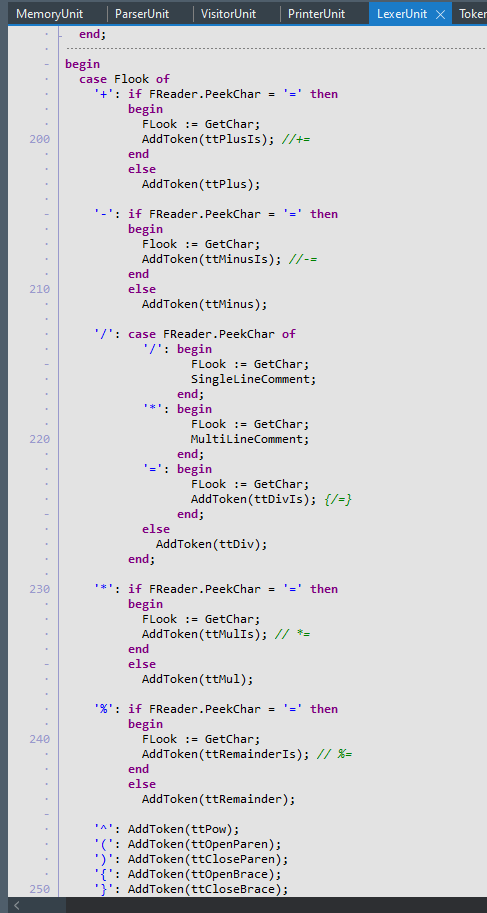Click the AddToken(ttMulIs) statement
The height and width of the screenshot is (913, 487).
coord(204,634)
